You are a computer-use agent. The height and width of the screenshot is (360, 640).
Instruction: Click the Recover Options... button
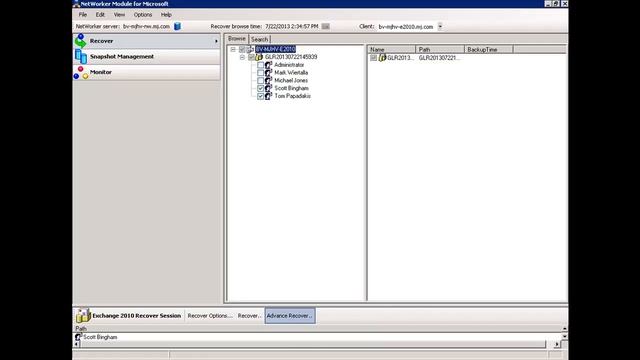[210, 316]
